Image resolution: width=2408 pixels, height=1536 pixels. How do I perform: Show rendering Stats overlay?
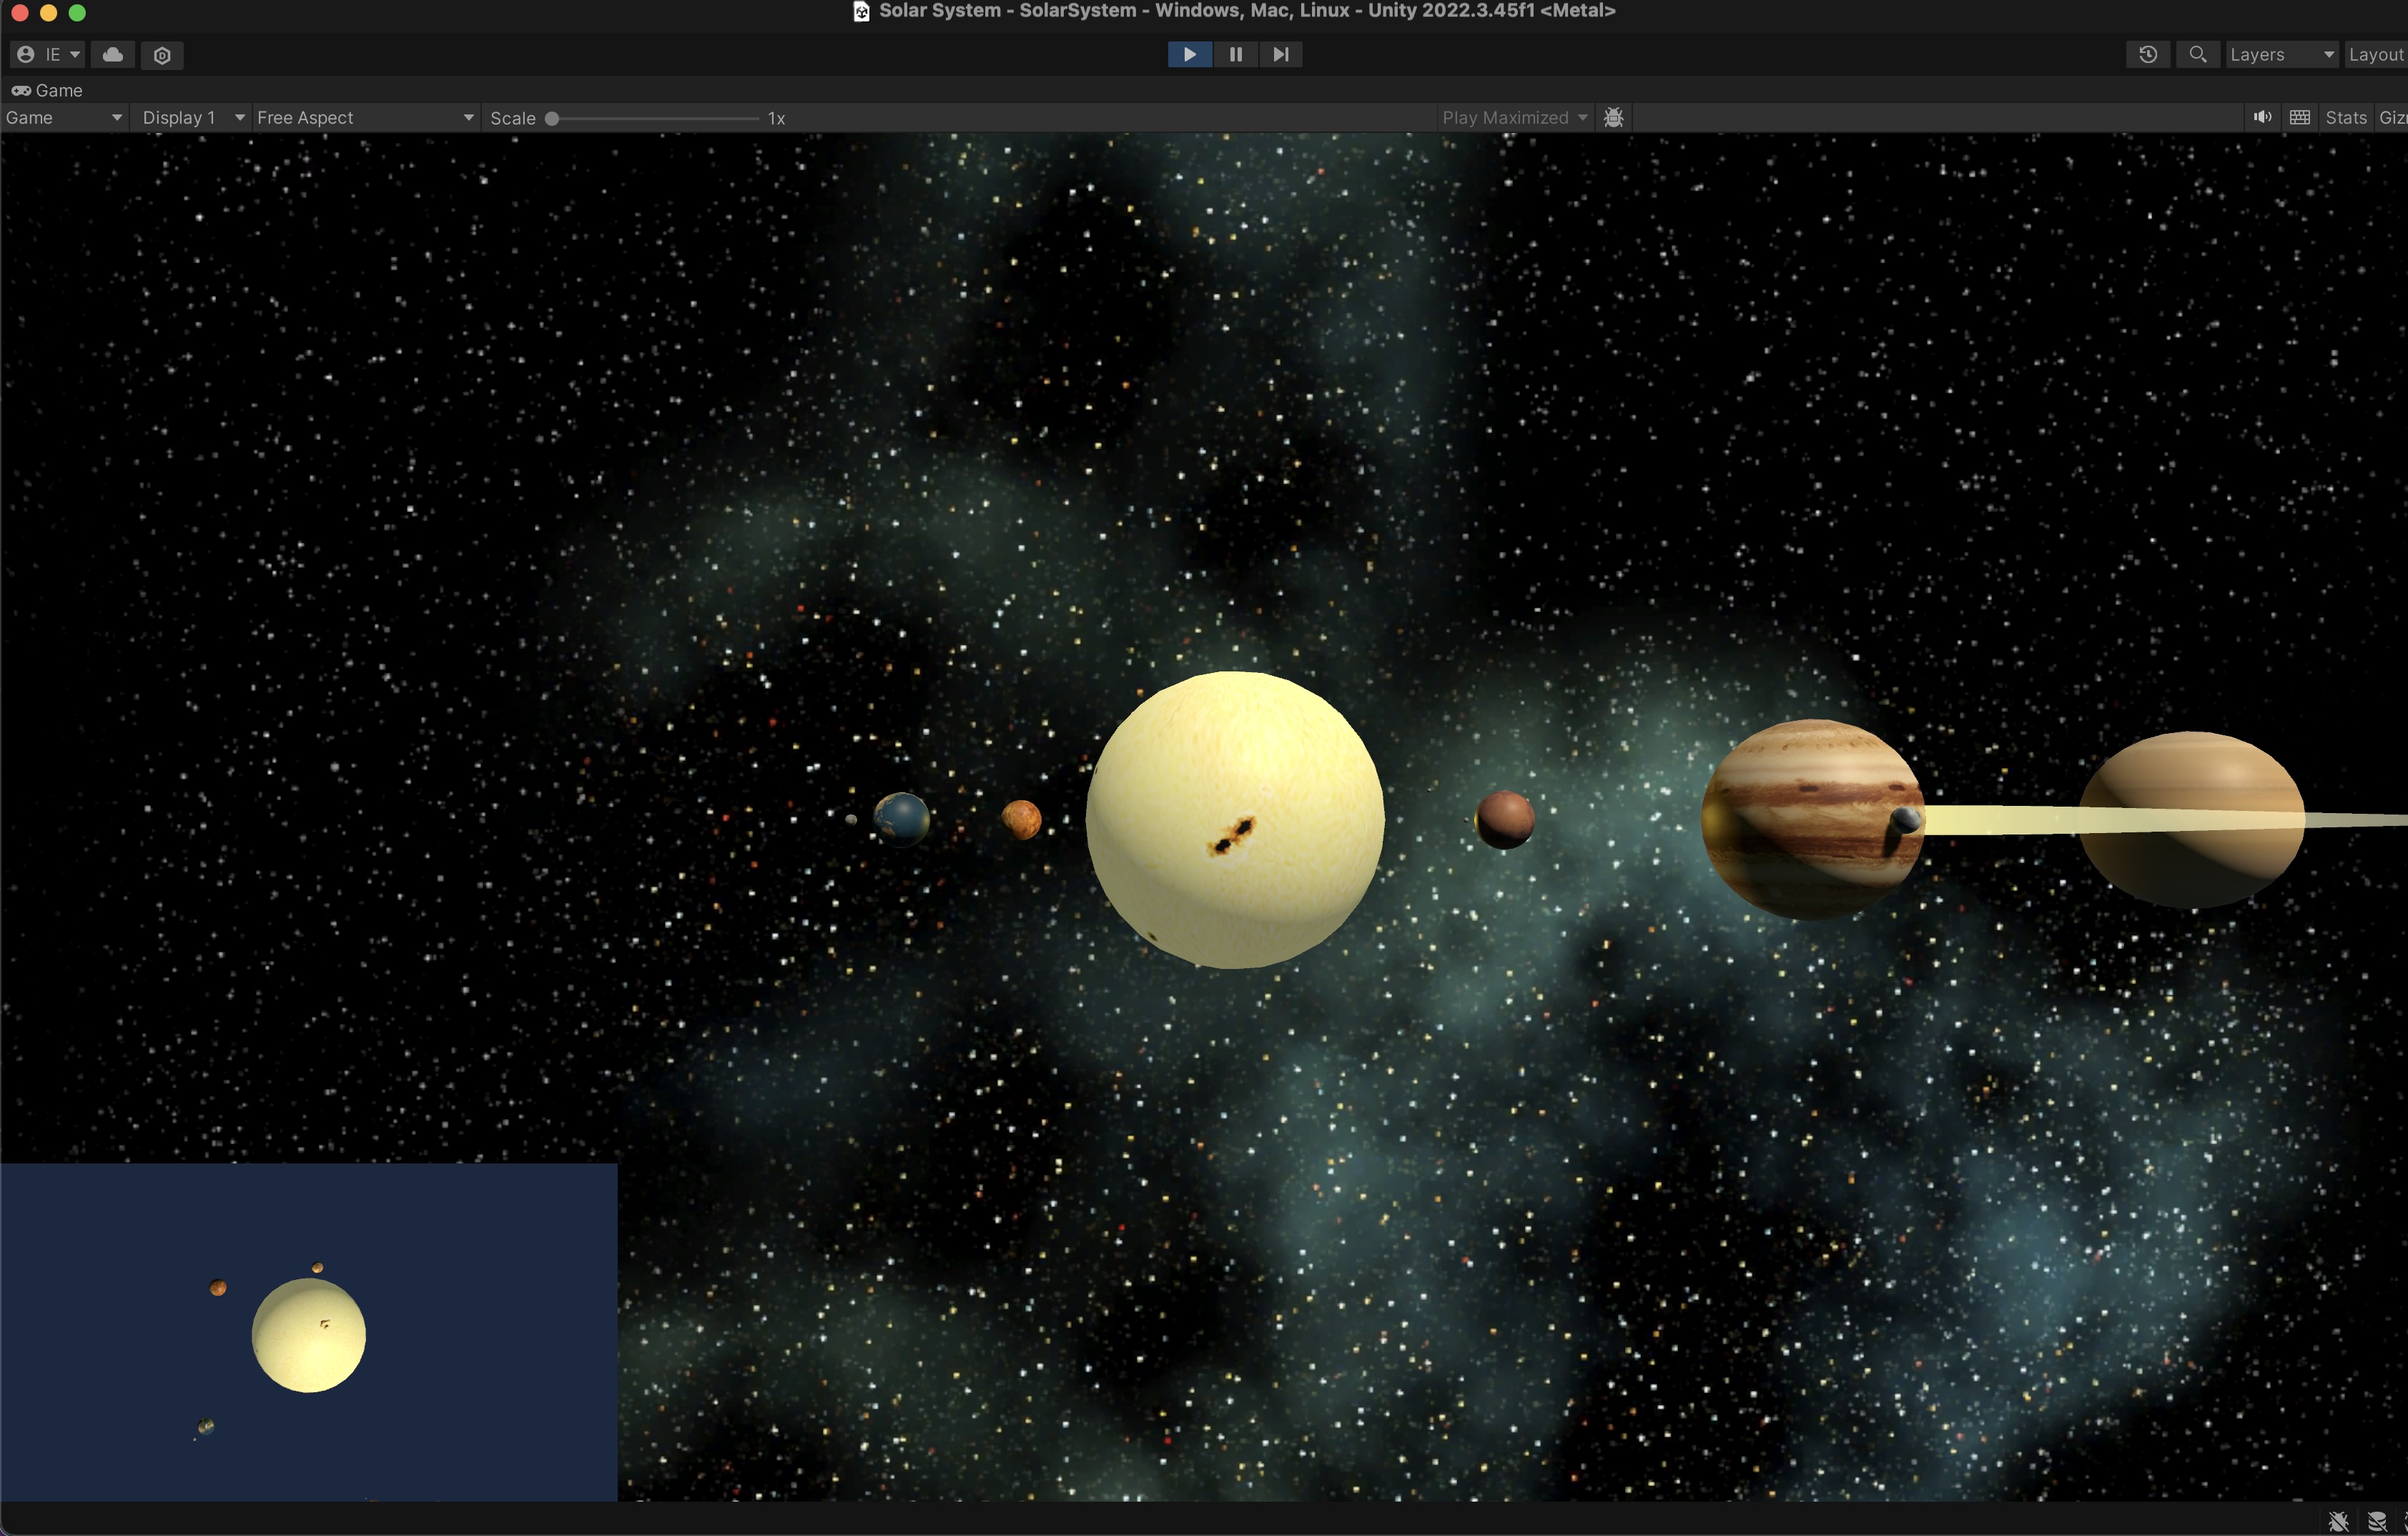click(2347, 117)
